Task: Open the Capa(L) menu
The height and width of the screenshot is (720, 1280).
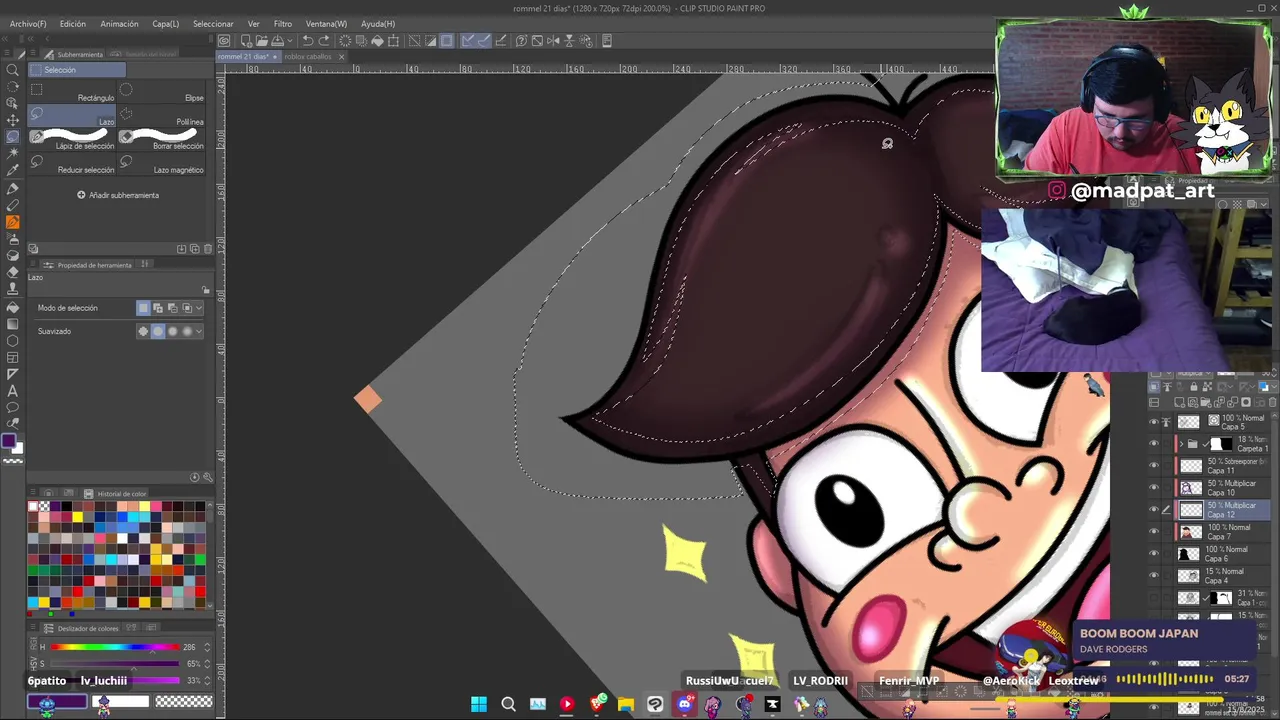Action: 165,23
